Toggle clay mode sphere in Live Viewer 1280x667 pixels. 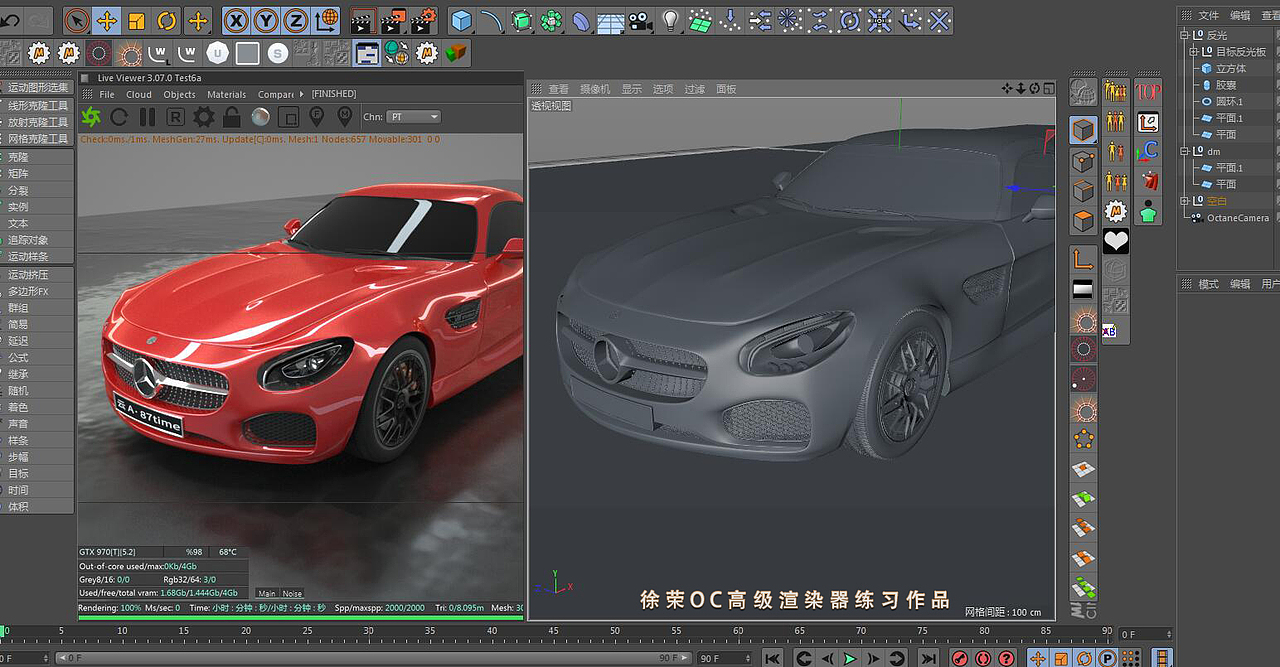pyautogui.click(x=260, y=117)
